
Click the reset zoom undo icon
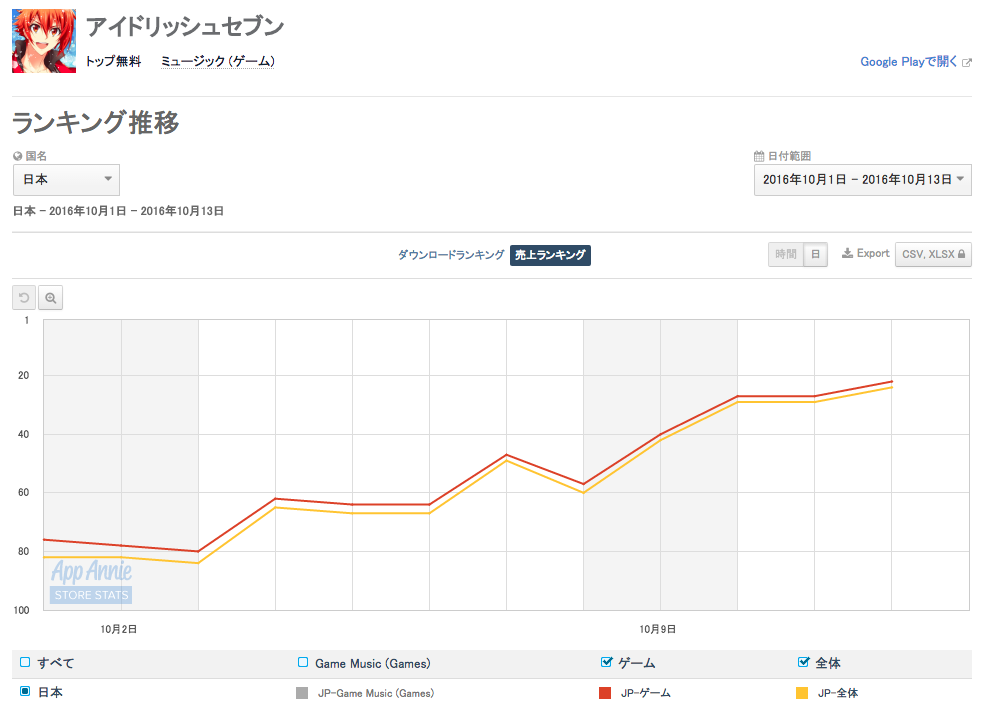tap(24, 298)
